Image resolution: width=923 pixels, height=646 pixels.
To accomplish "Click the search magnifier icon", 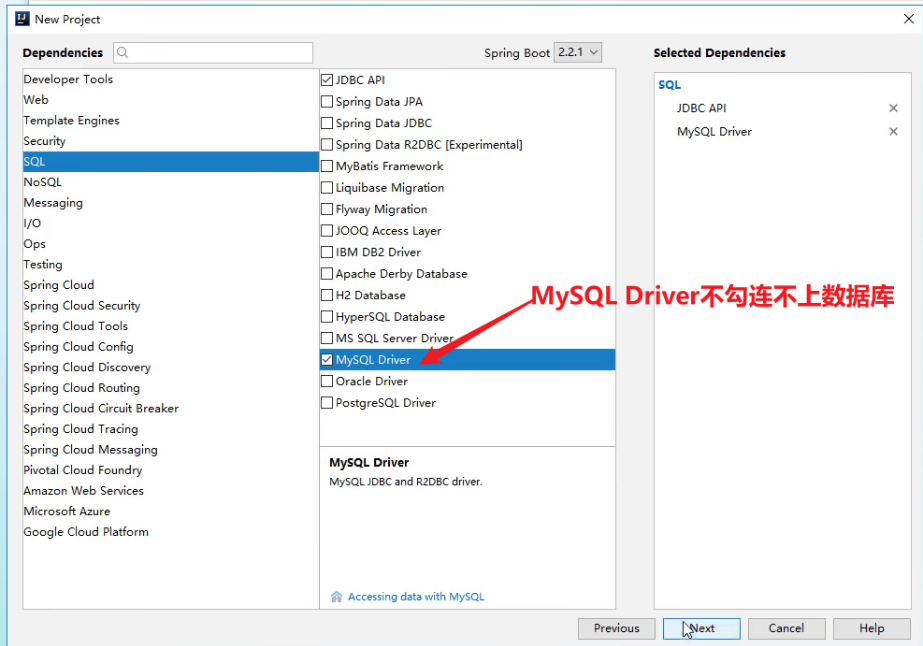I will click(x=122, y=52).
